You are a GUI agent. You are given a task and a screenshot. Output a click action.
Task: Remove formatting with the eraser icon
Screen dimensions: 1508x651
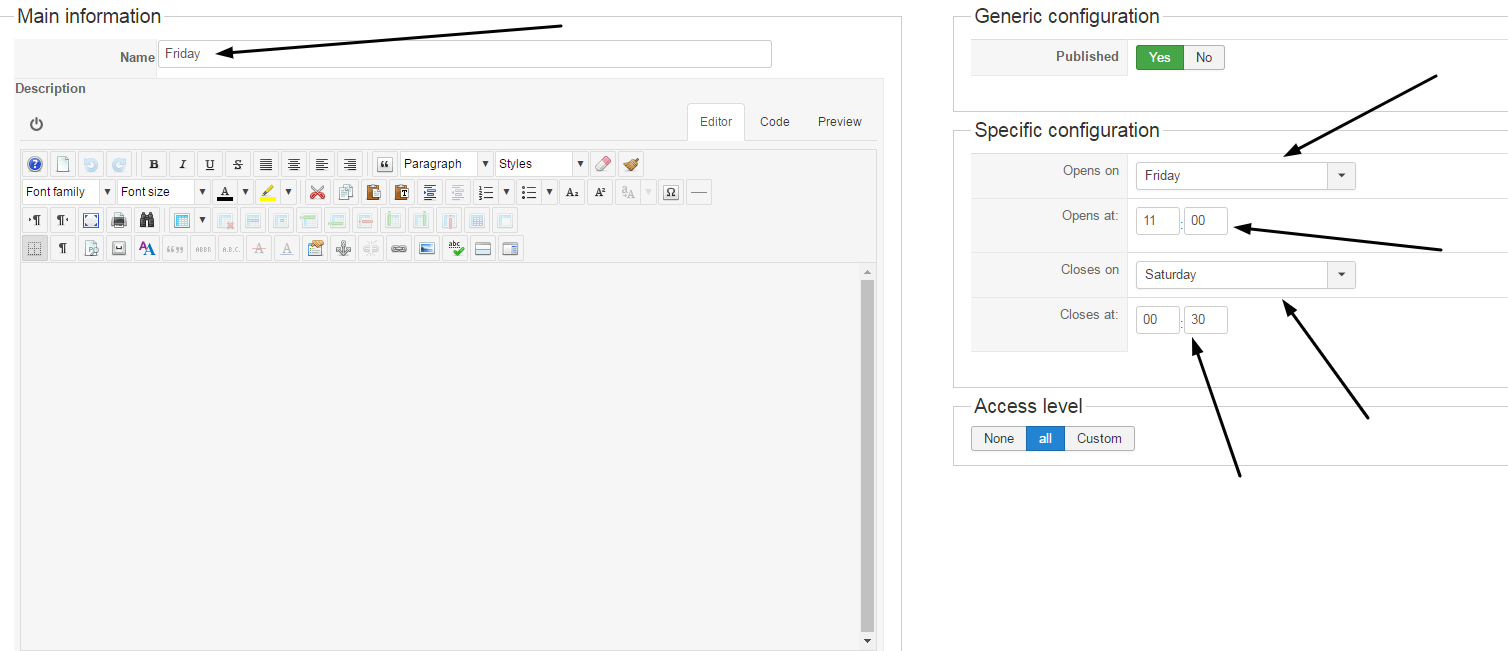click(x=603, y=164)
